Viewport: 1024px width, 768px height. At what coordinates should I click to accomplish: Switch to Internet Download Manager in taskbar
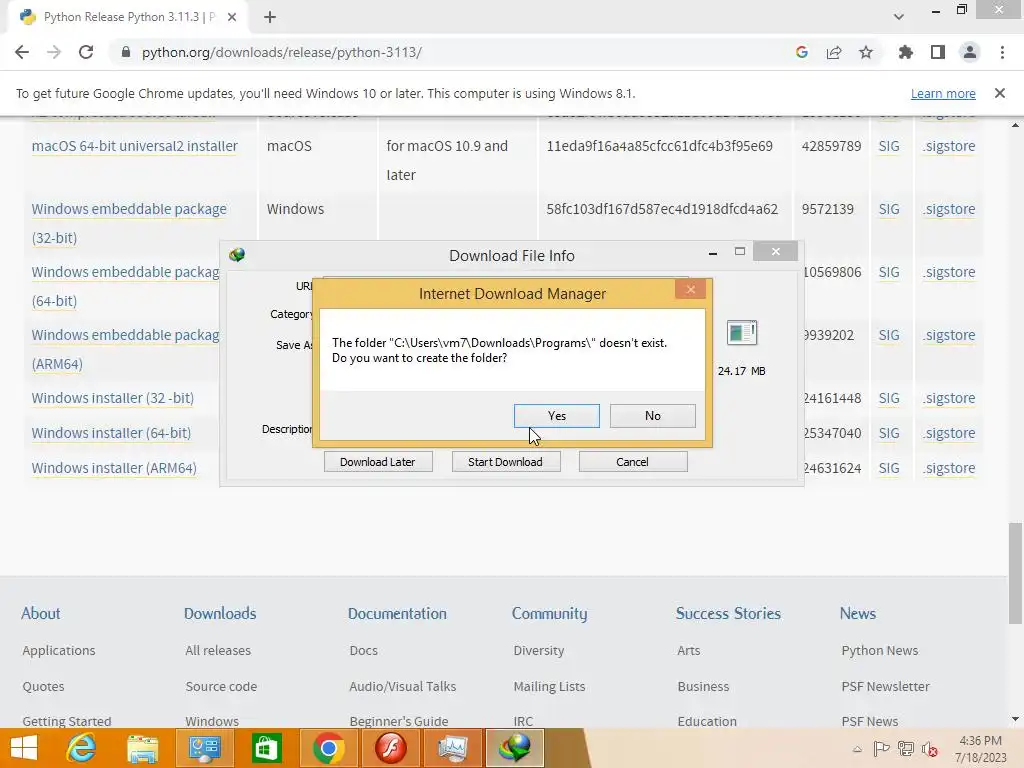click(514, 748)
